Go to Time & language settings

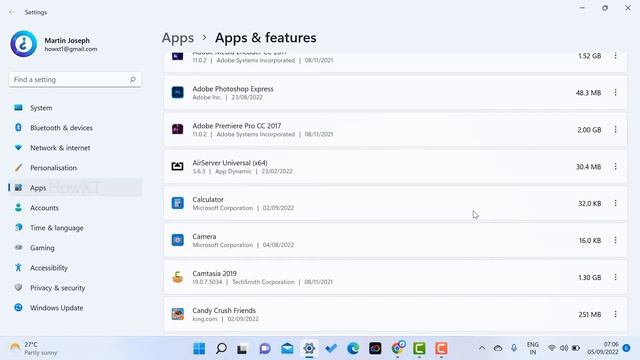75,228
